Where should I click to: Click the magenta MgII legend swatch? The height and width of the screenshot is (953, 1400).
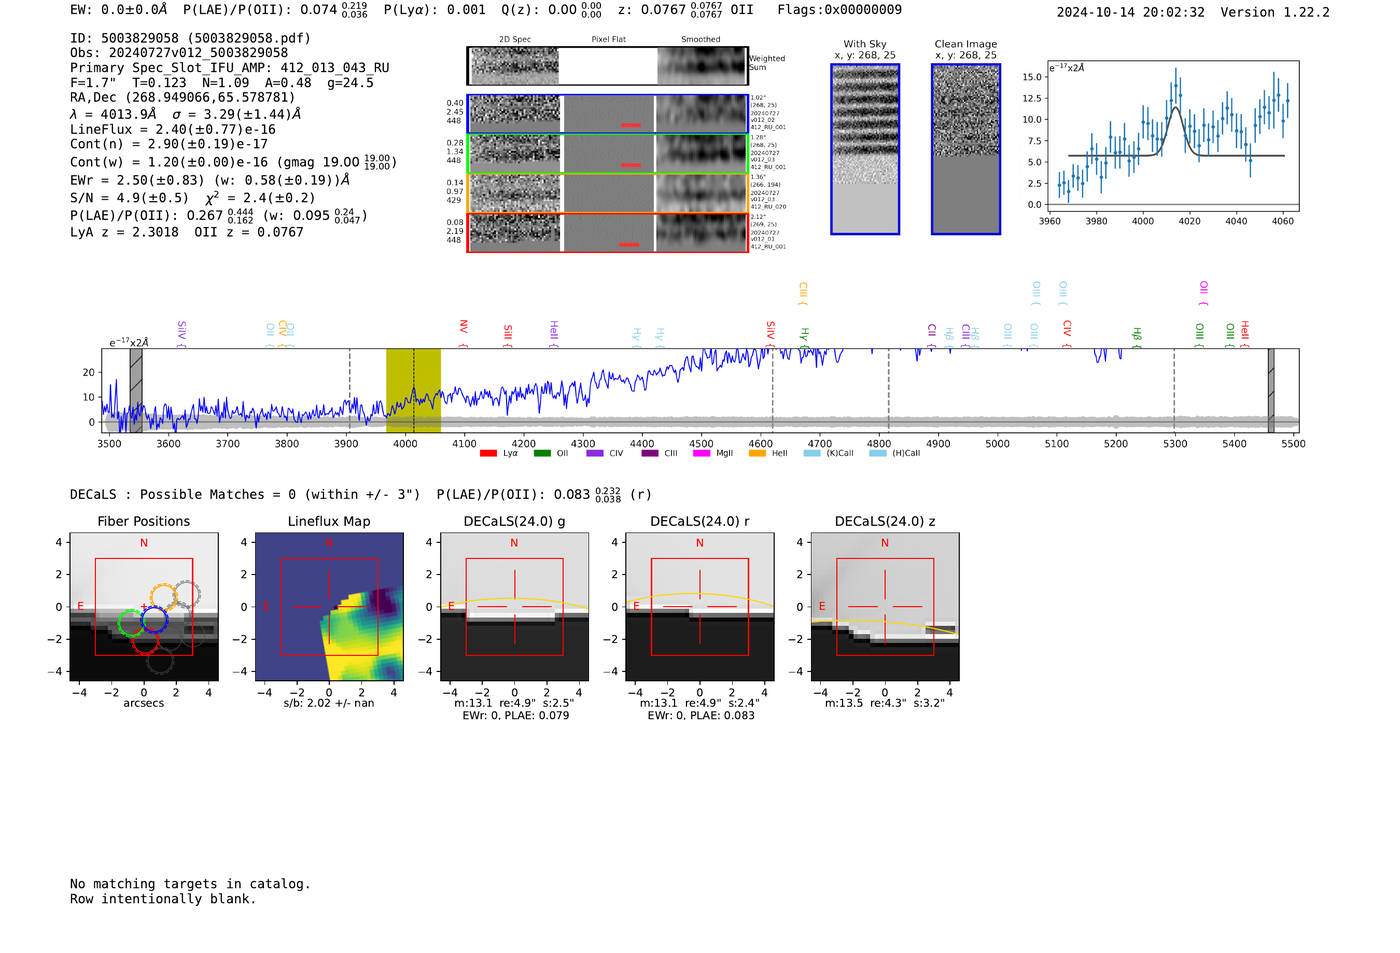point(702,453)
